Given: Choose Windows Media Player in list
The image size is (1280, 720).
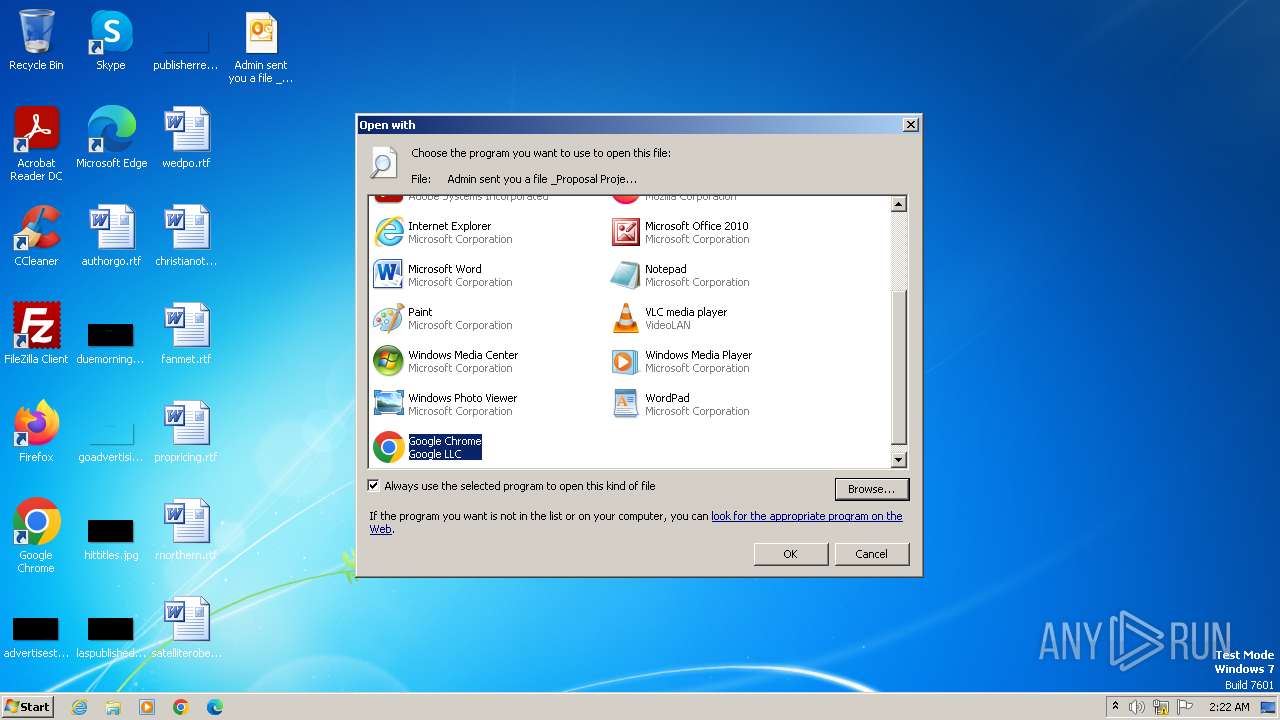Looking at the screenshot, I should pos(681,361).
